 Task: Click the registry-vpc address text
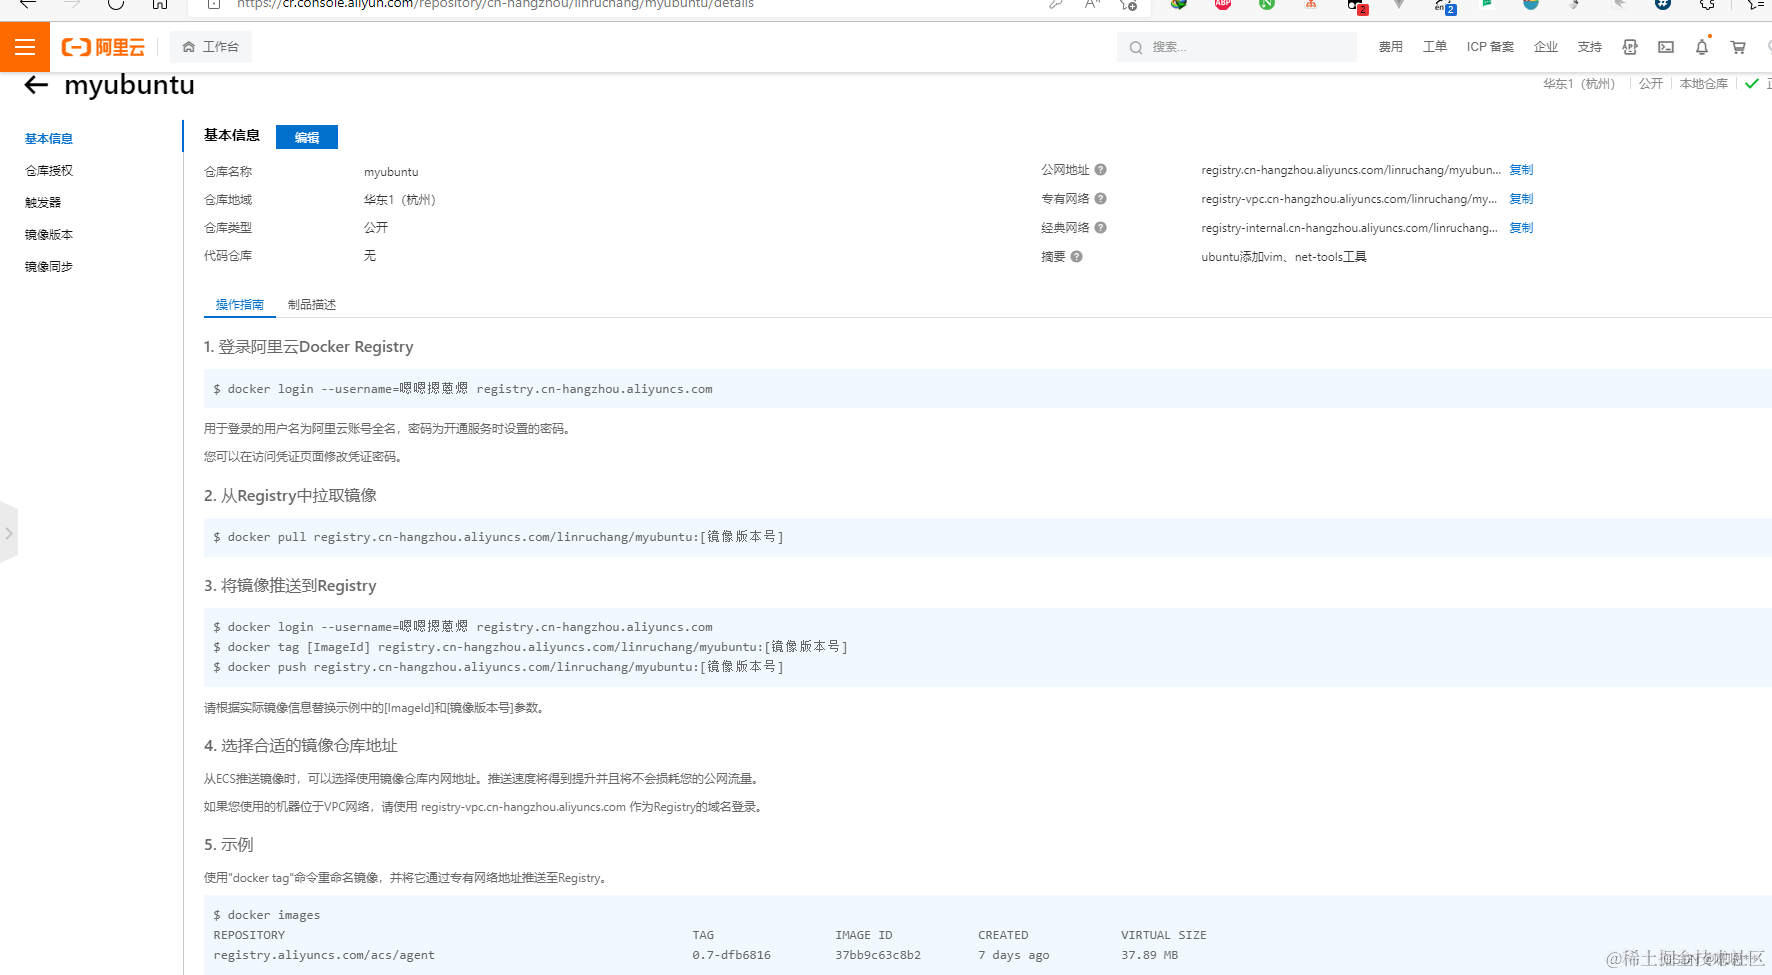point(1349,199)
